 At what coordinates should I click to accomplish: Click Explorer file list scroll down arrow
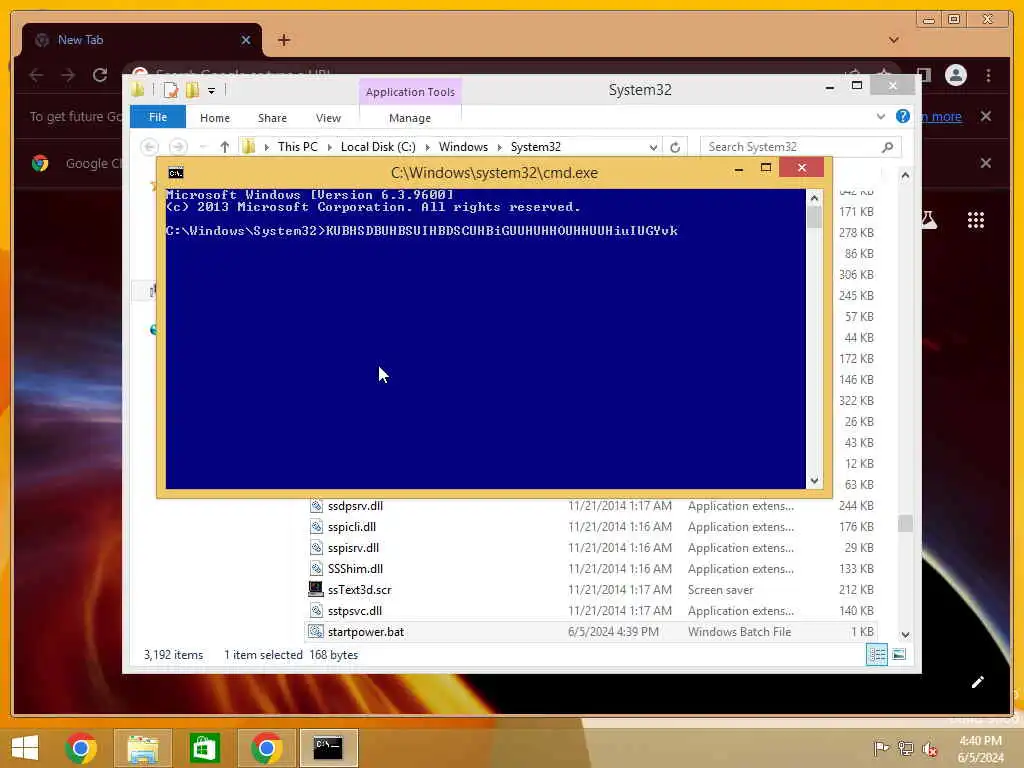click(x=905, y=634)
